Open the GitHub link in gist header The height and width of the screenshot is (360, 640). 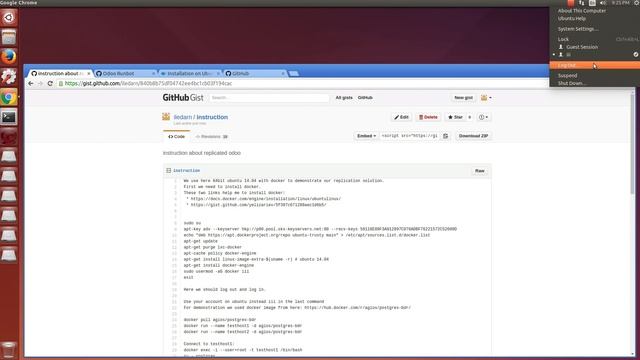(x=365, y=98)
